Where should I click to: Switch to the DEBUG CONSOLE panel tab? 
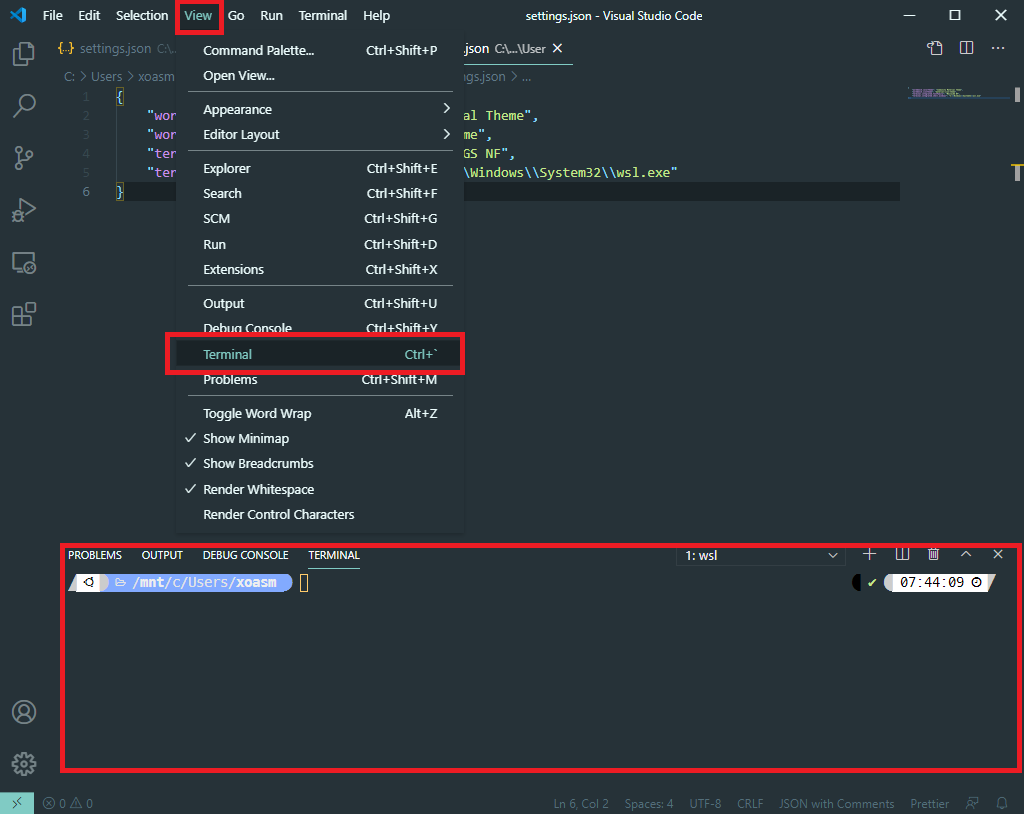click(246, 555)
